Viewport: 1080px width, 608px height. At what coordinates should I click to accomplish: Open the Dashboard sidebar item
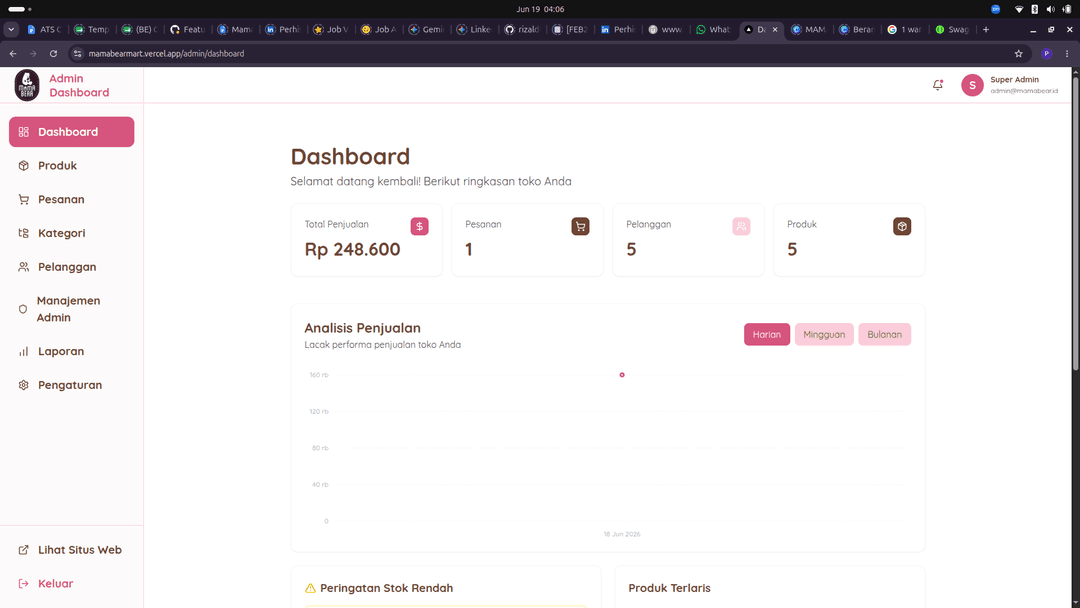coord(72,132)
